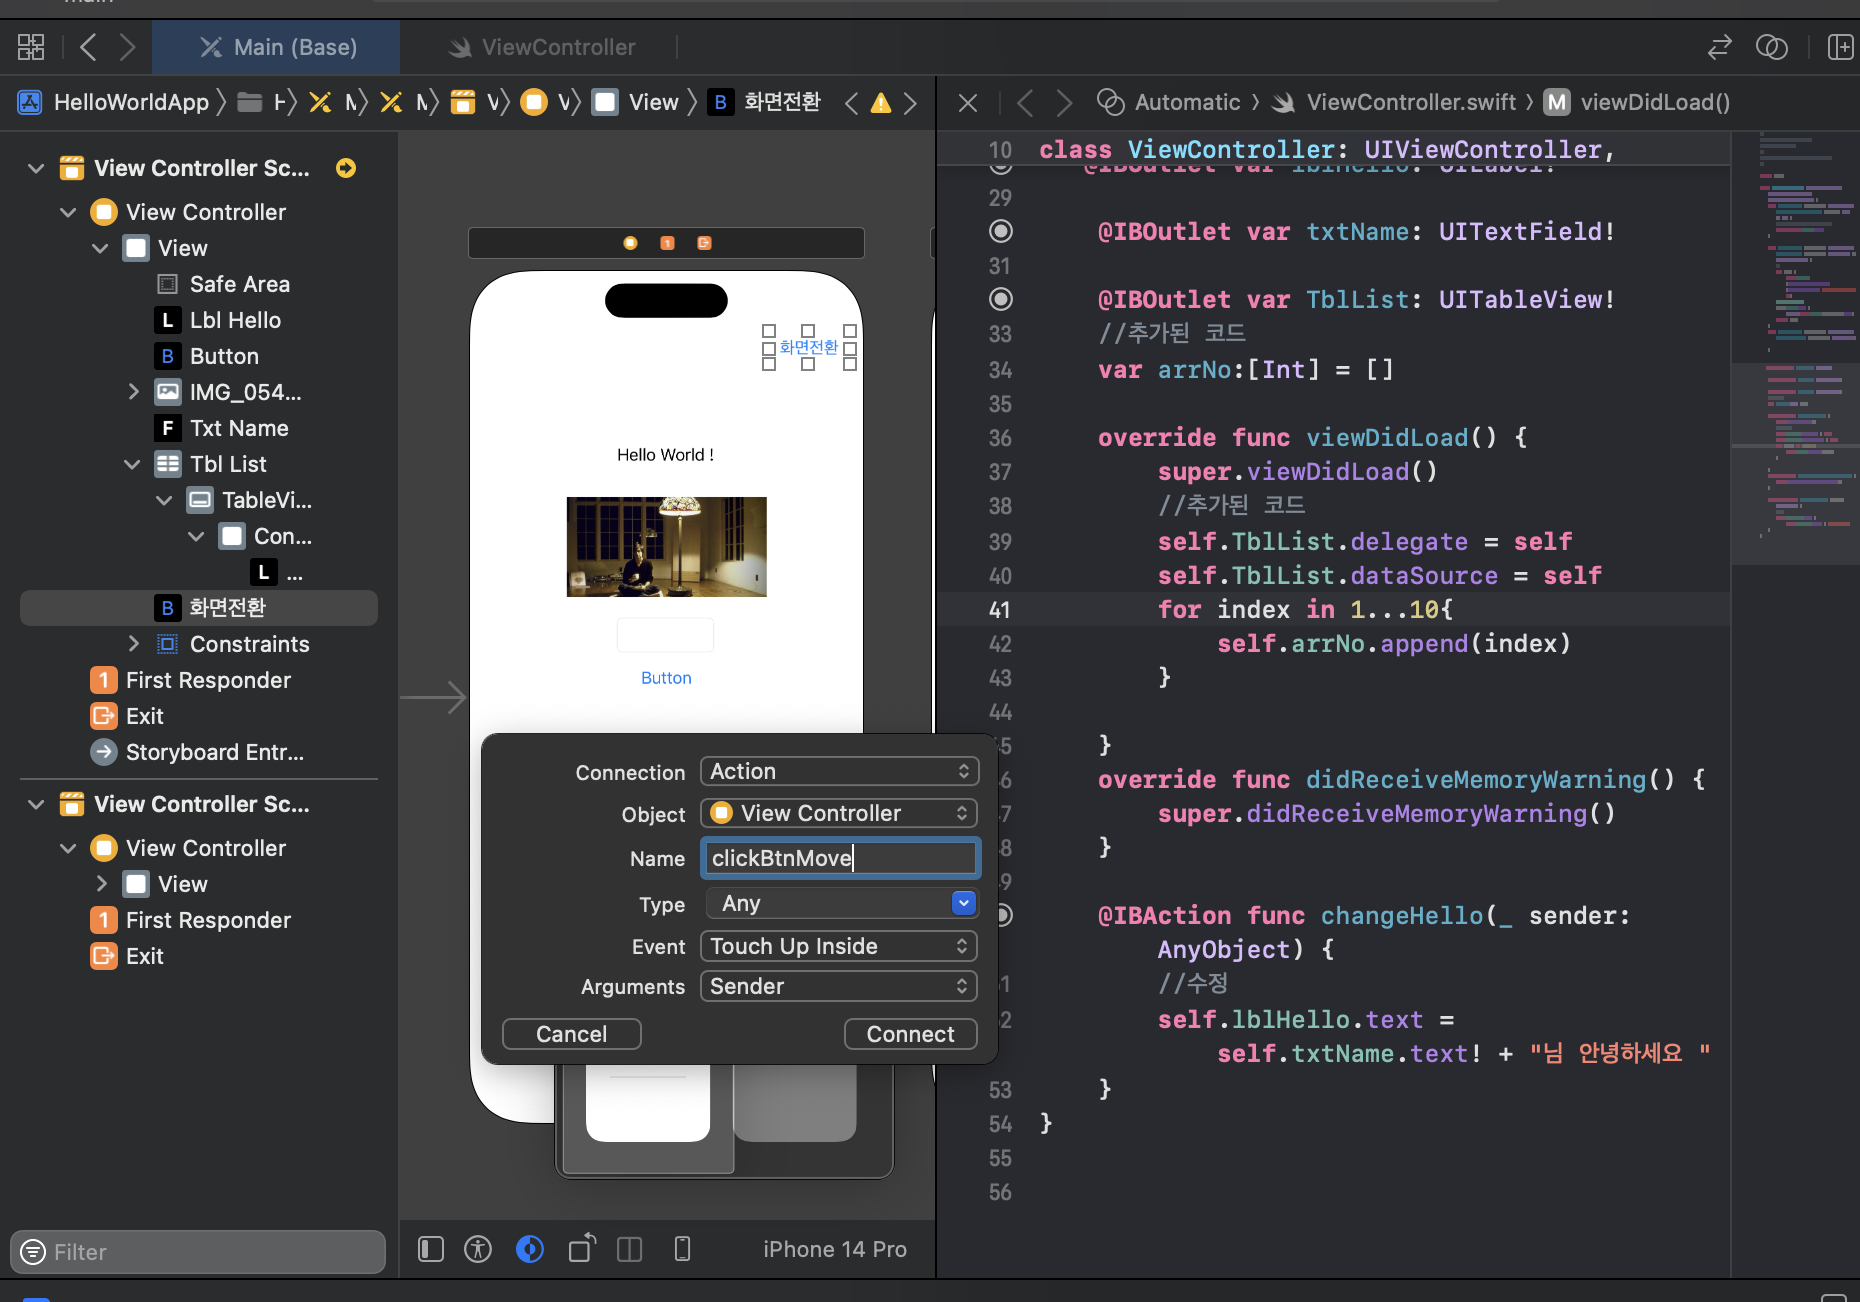The width and height of the screenshot is (1860, 1302).
Task: Open the Arguments Sender dropdown
Action: click(x=839, y=986)
